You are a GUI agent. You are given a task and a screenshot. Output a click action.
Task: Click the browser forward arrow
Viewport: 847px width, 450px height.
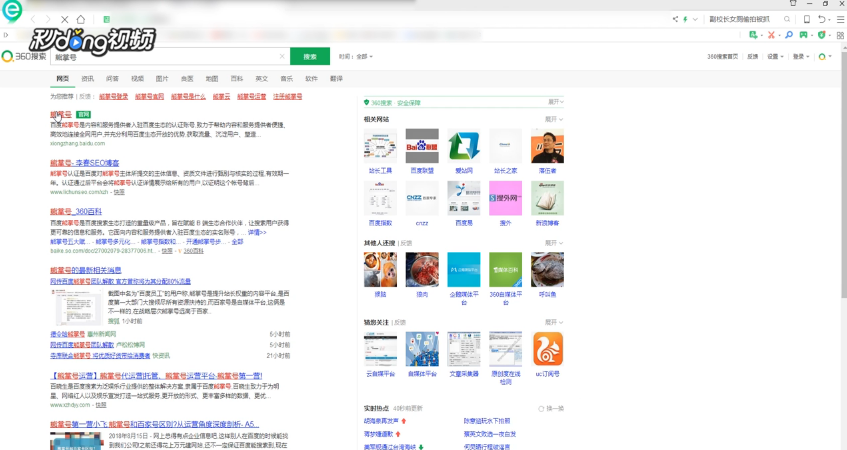tap(48, 19)
